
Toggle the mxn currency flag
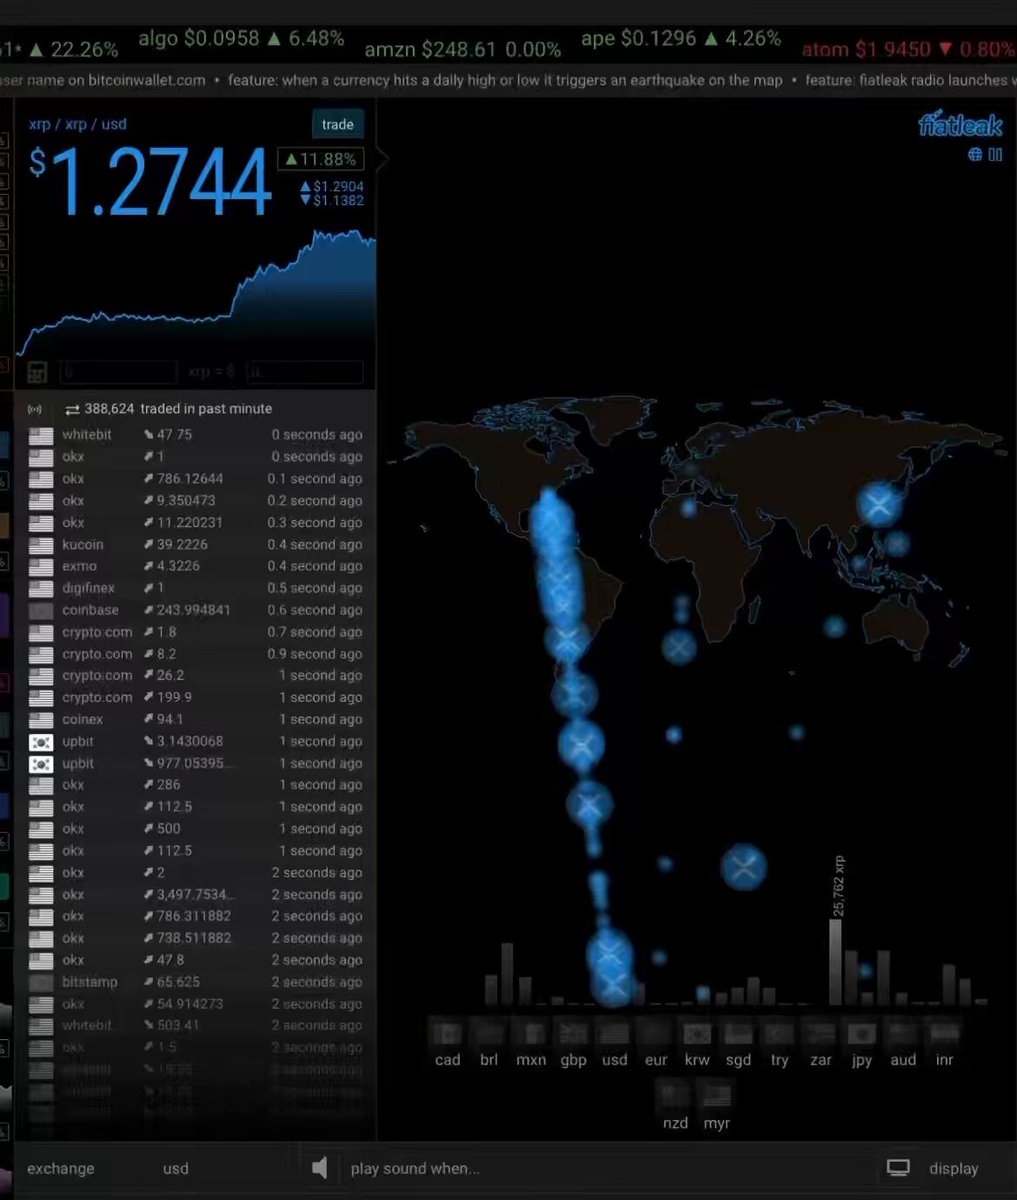531,1033
